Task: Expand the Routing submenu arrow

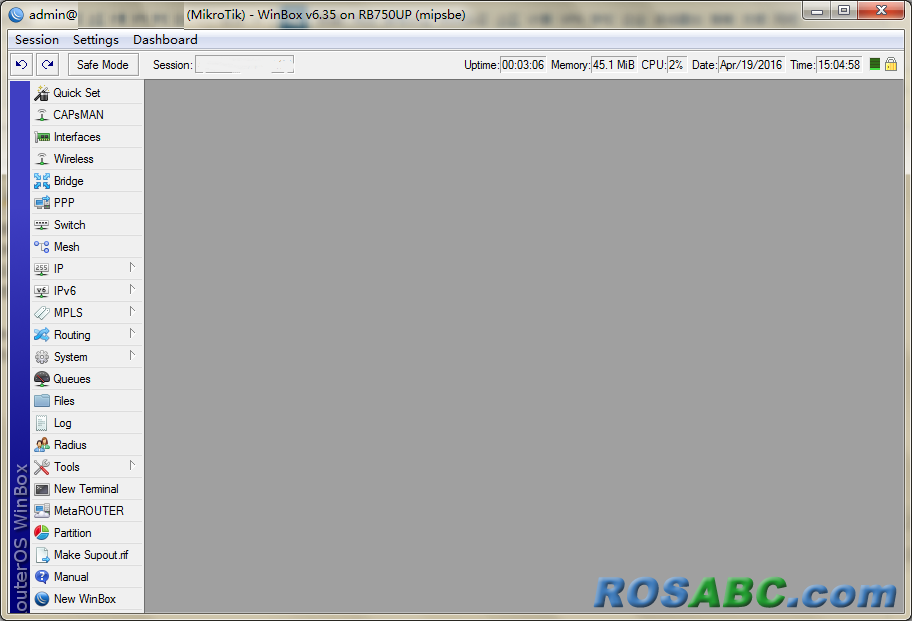Action: tap(132, 334)
